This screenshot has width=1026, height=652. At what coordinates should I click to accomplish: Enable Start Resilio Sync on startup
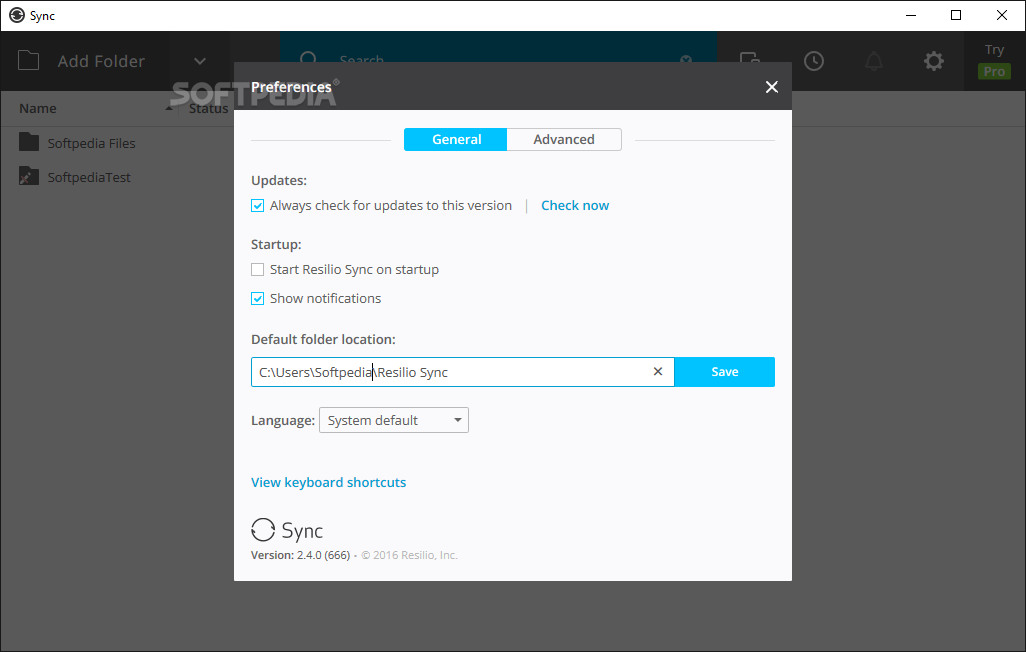pyautogui.click(x=258, y=270)
